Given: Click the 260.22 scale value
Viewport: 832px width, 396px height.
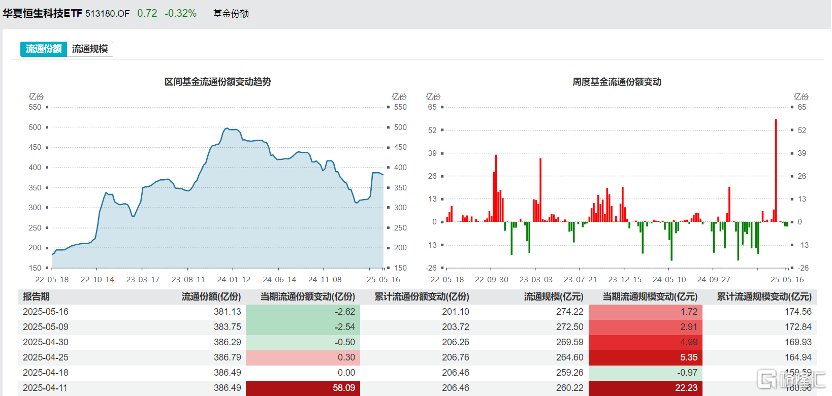Looking at the screenshot, I should pyautogui.click(x=571, y=389).
